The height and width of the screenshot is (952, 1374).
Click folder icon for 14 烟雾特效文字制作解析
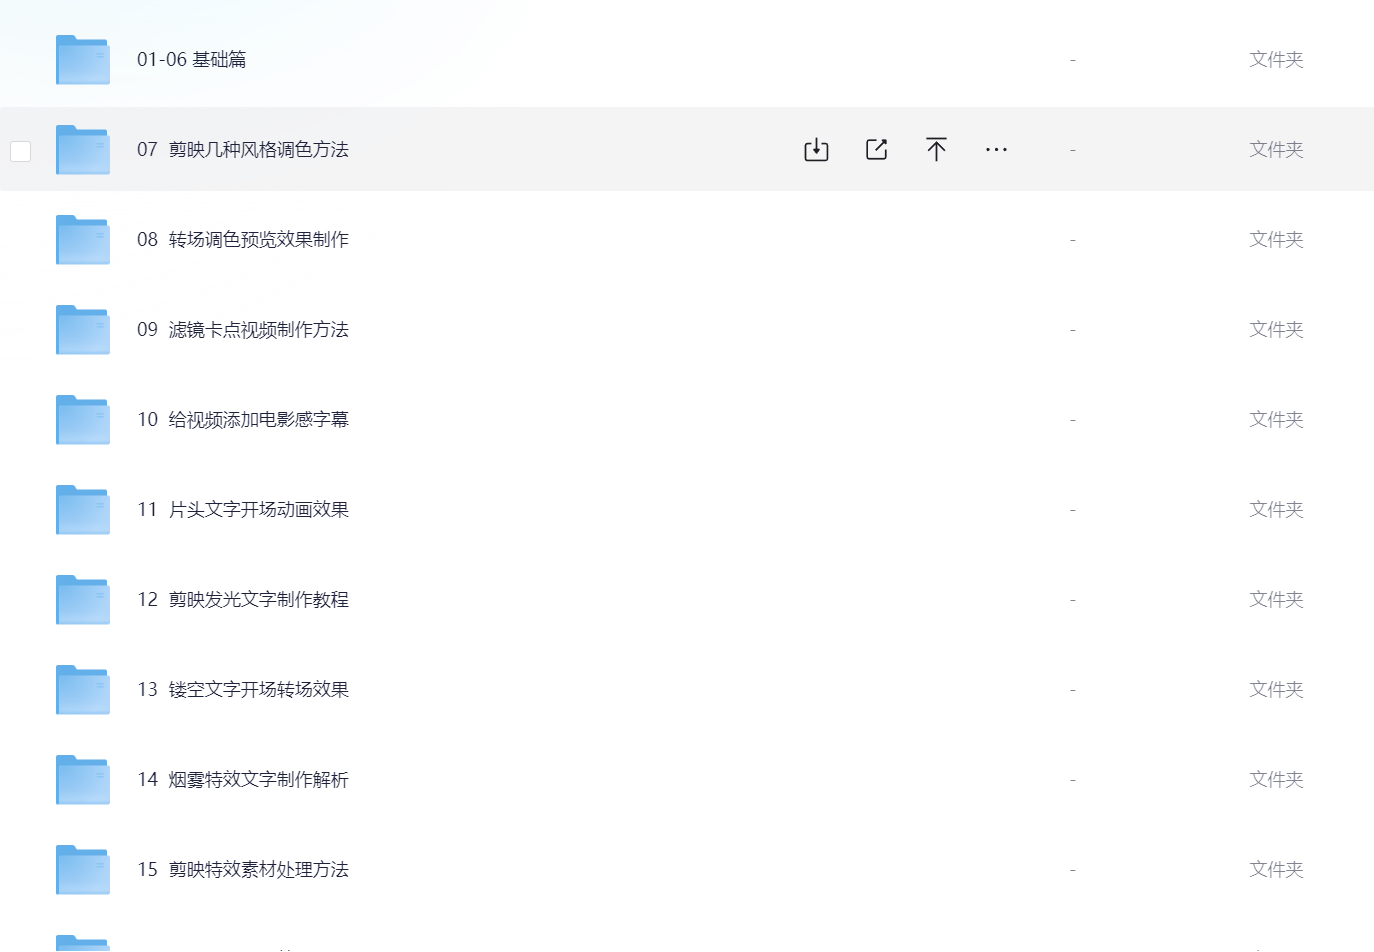[83, 780]
